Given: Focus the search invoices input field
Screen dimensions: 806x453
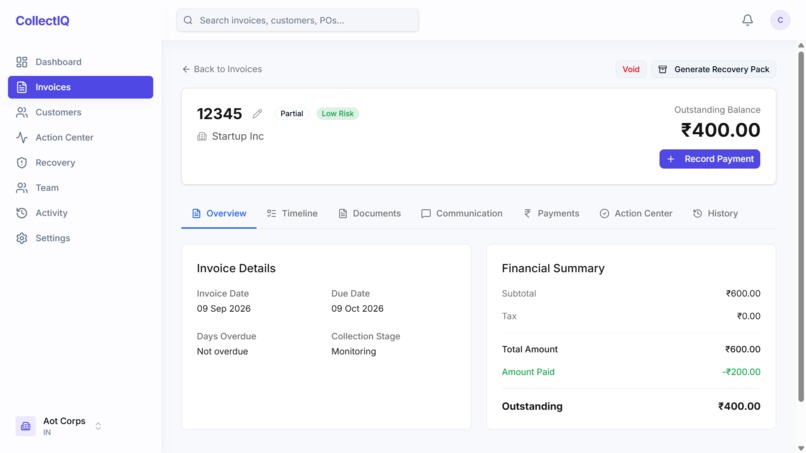Looking at the screenshot, I should coord(297,20).
